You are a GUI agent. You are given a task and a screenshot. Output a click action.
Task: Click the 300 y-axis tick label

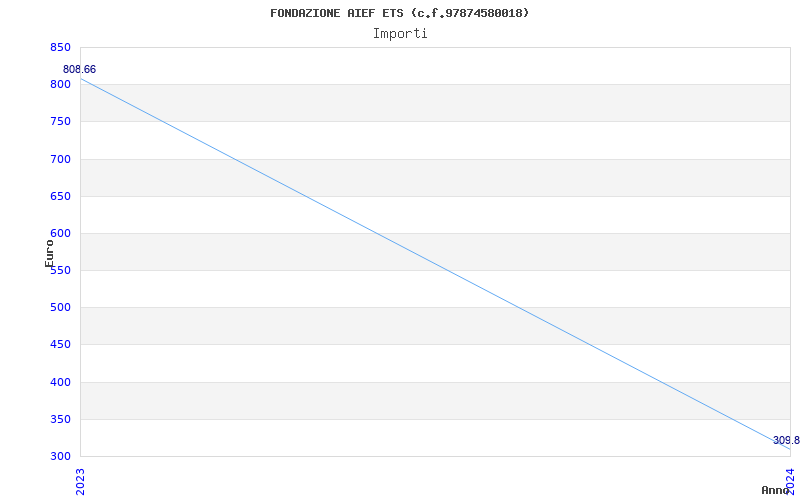(60, 456)
